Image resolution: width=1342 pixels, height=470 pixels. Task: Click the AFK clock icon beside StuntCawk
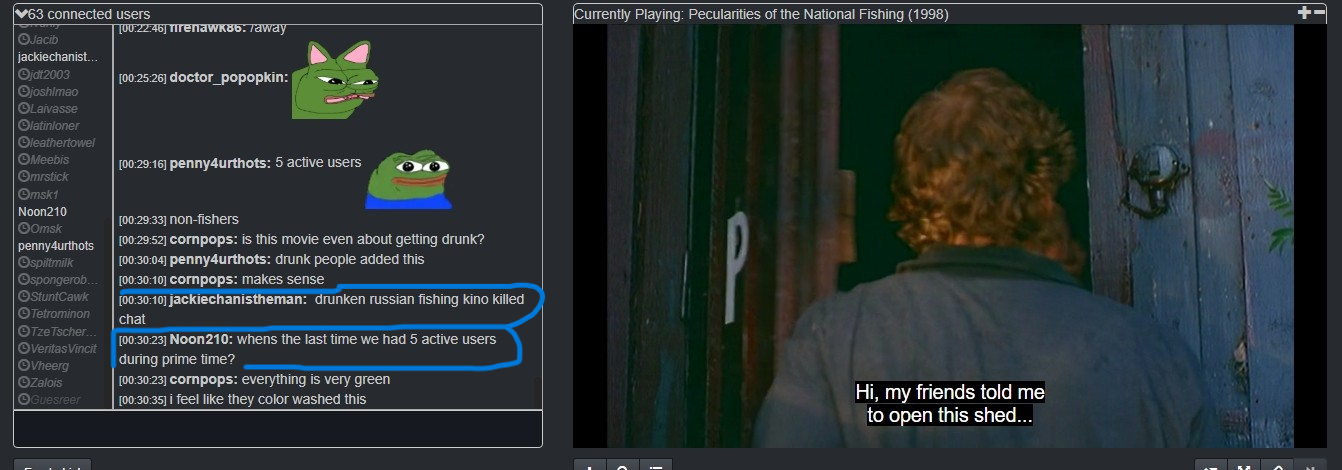pos(24,297)
